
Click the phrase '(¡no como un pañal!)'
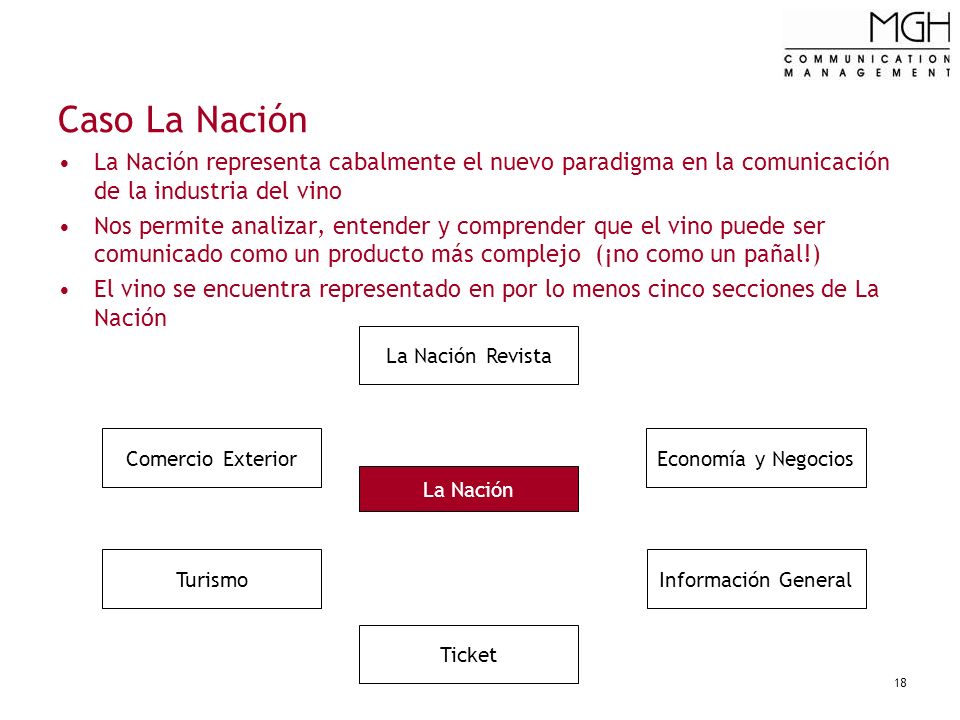coord(708,253)
